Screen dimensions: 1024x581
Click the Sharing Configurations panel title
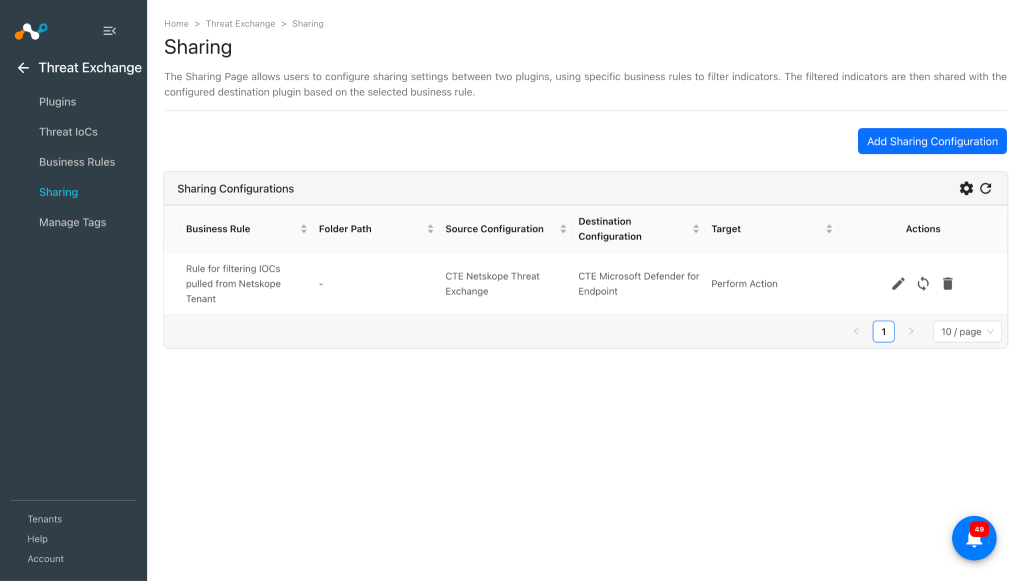click(x=236, y=189)
